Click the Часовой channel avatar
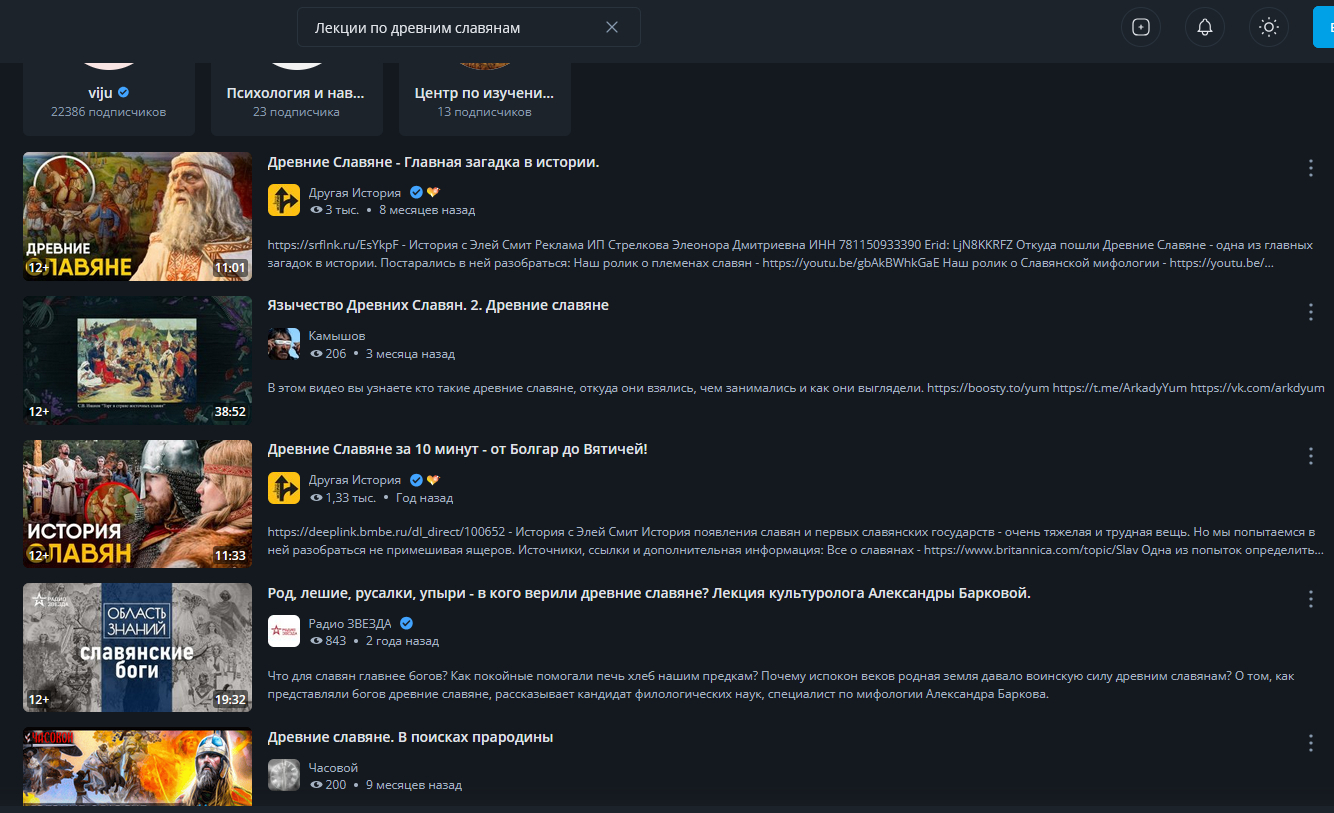 coord(284,775)
